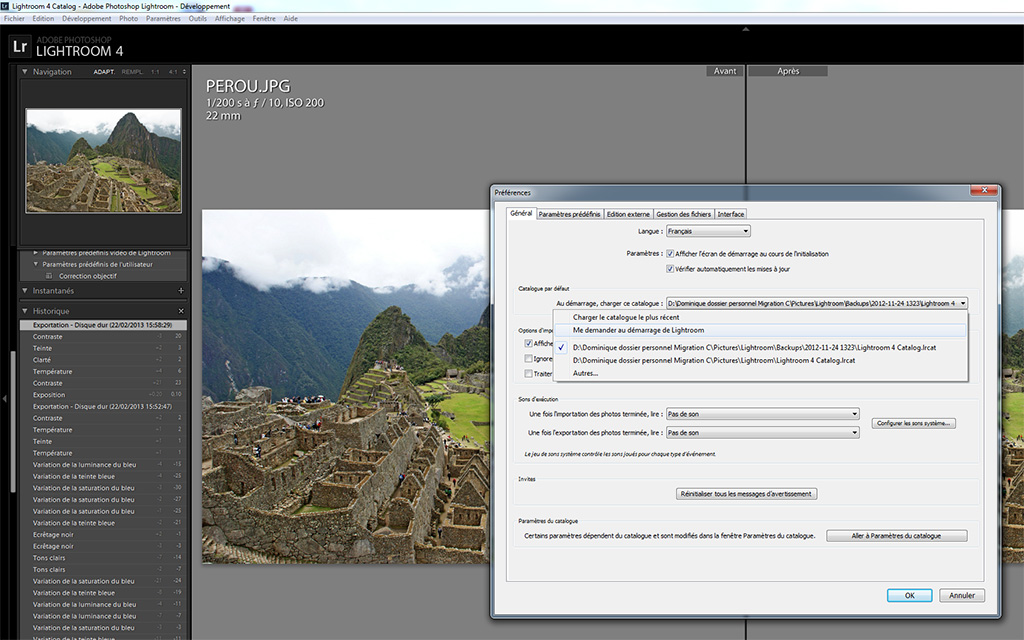Viewport: 1024px width, 640px height.
Task: Switch to Paramètres prédéfinis tab
Action: click(x=569, y=214)
